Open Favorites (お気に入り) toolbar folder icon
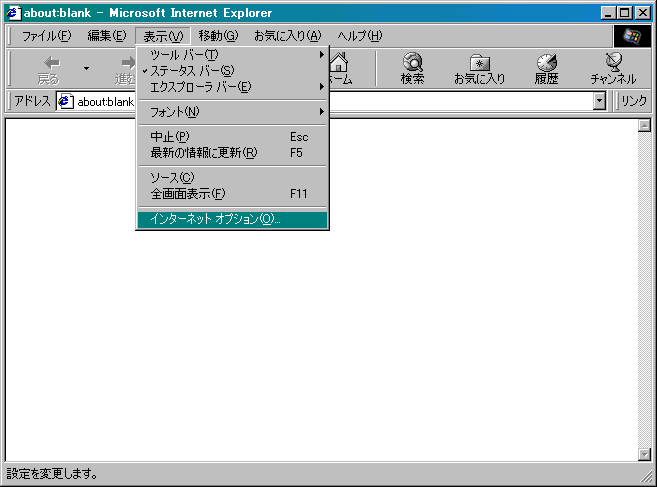 [x=480, y=69]
